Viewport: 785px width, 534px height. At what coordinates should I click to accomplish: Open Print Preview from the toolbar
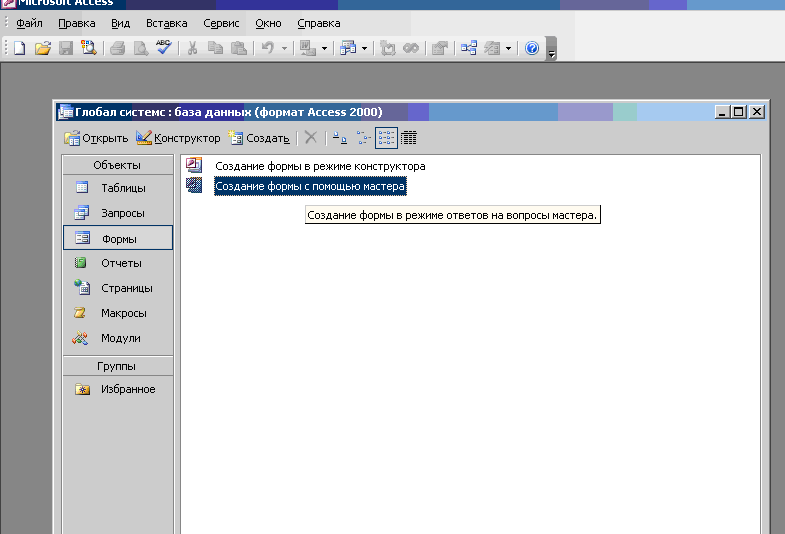[141, 48]
